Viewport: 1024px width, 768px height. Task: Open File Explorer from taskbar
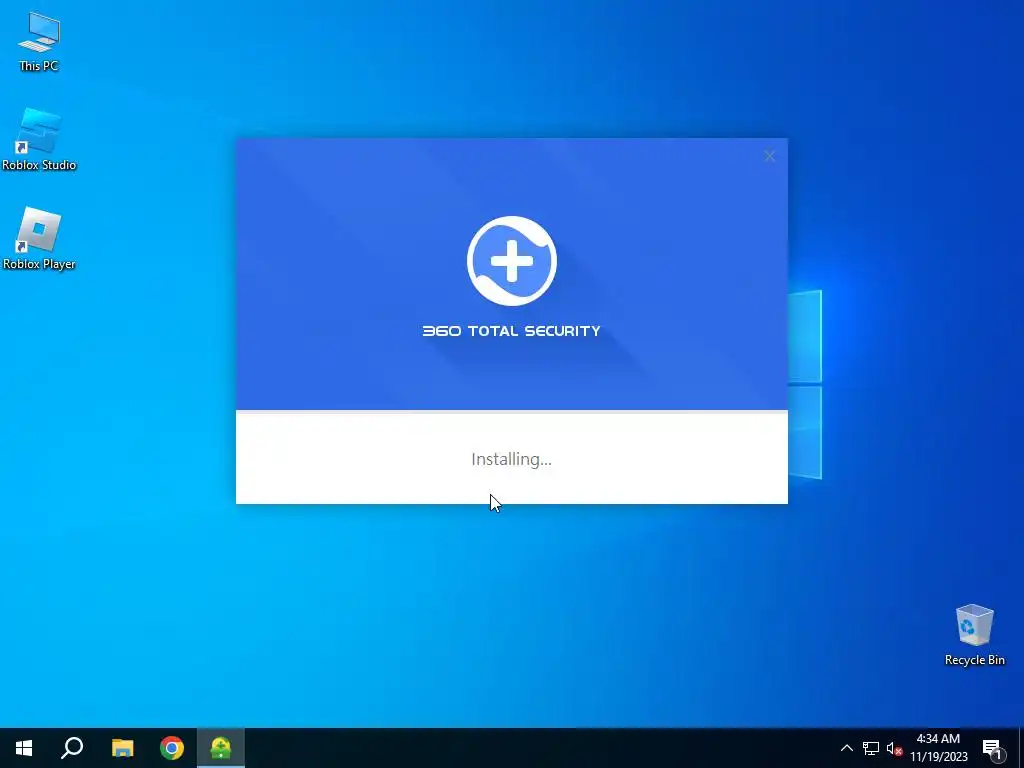[x=122, y=748]
